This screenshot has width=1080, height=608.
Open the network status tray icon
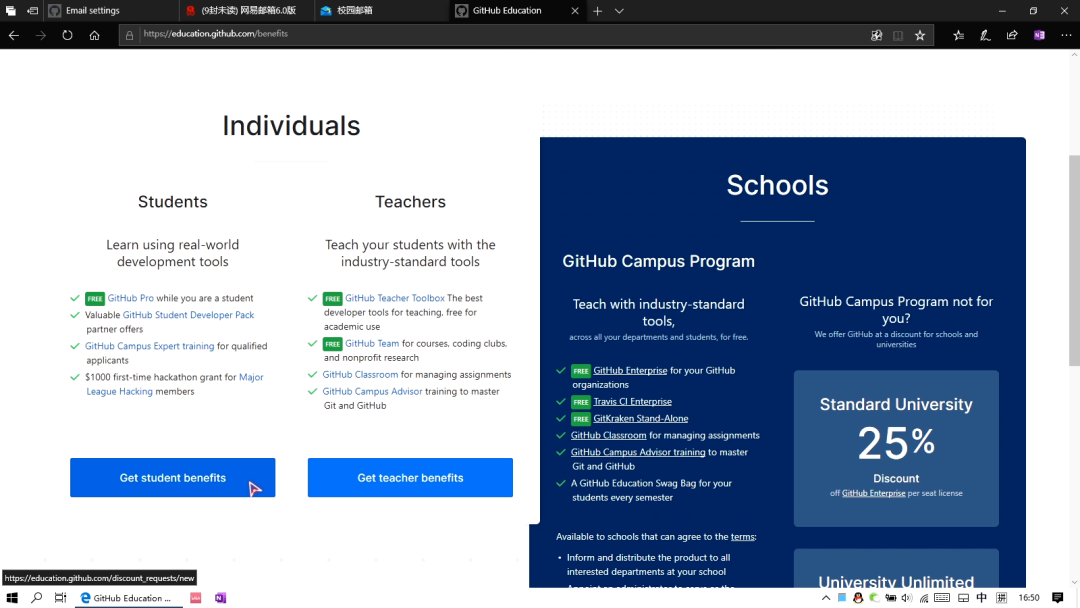pyautogui.click(x=924, y=598)
